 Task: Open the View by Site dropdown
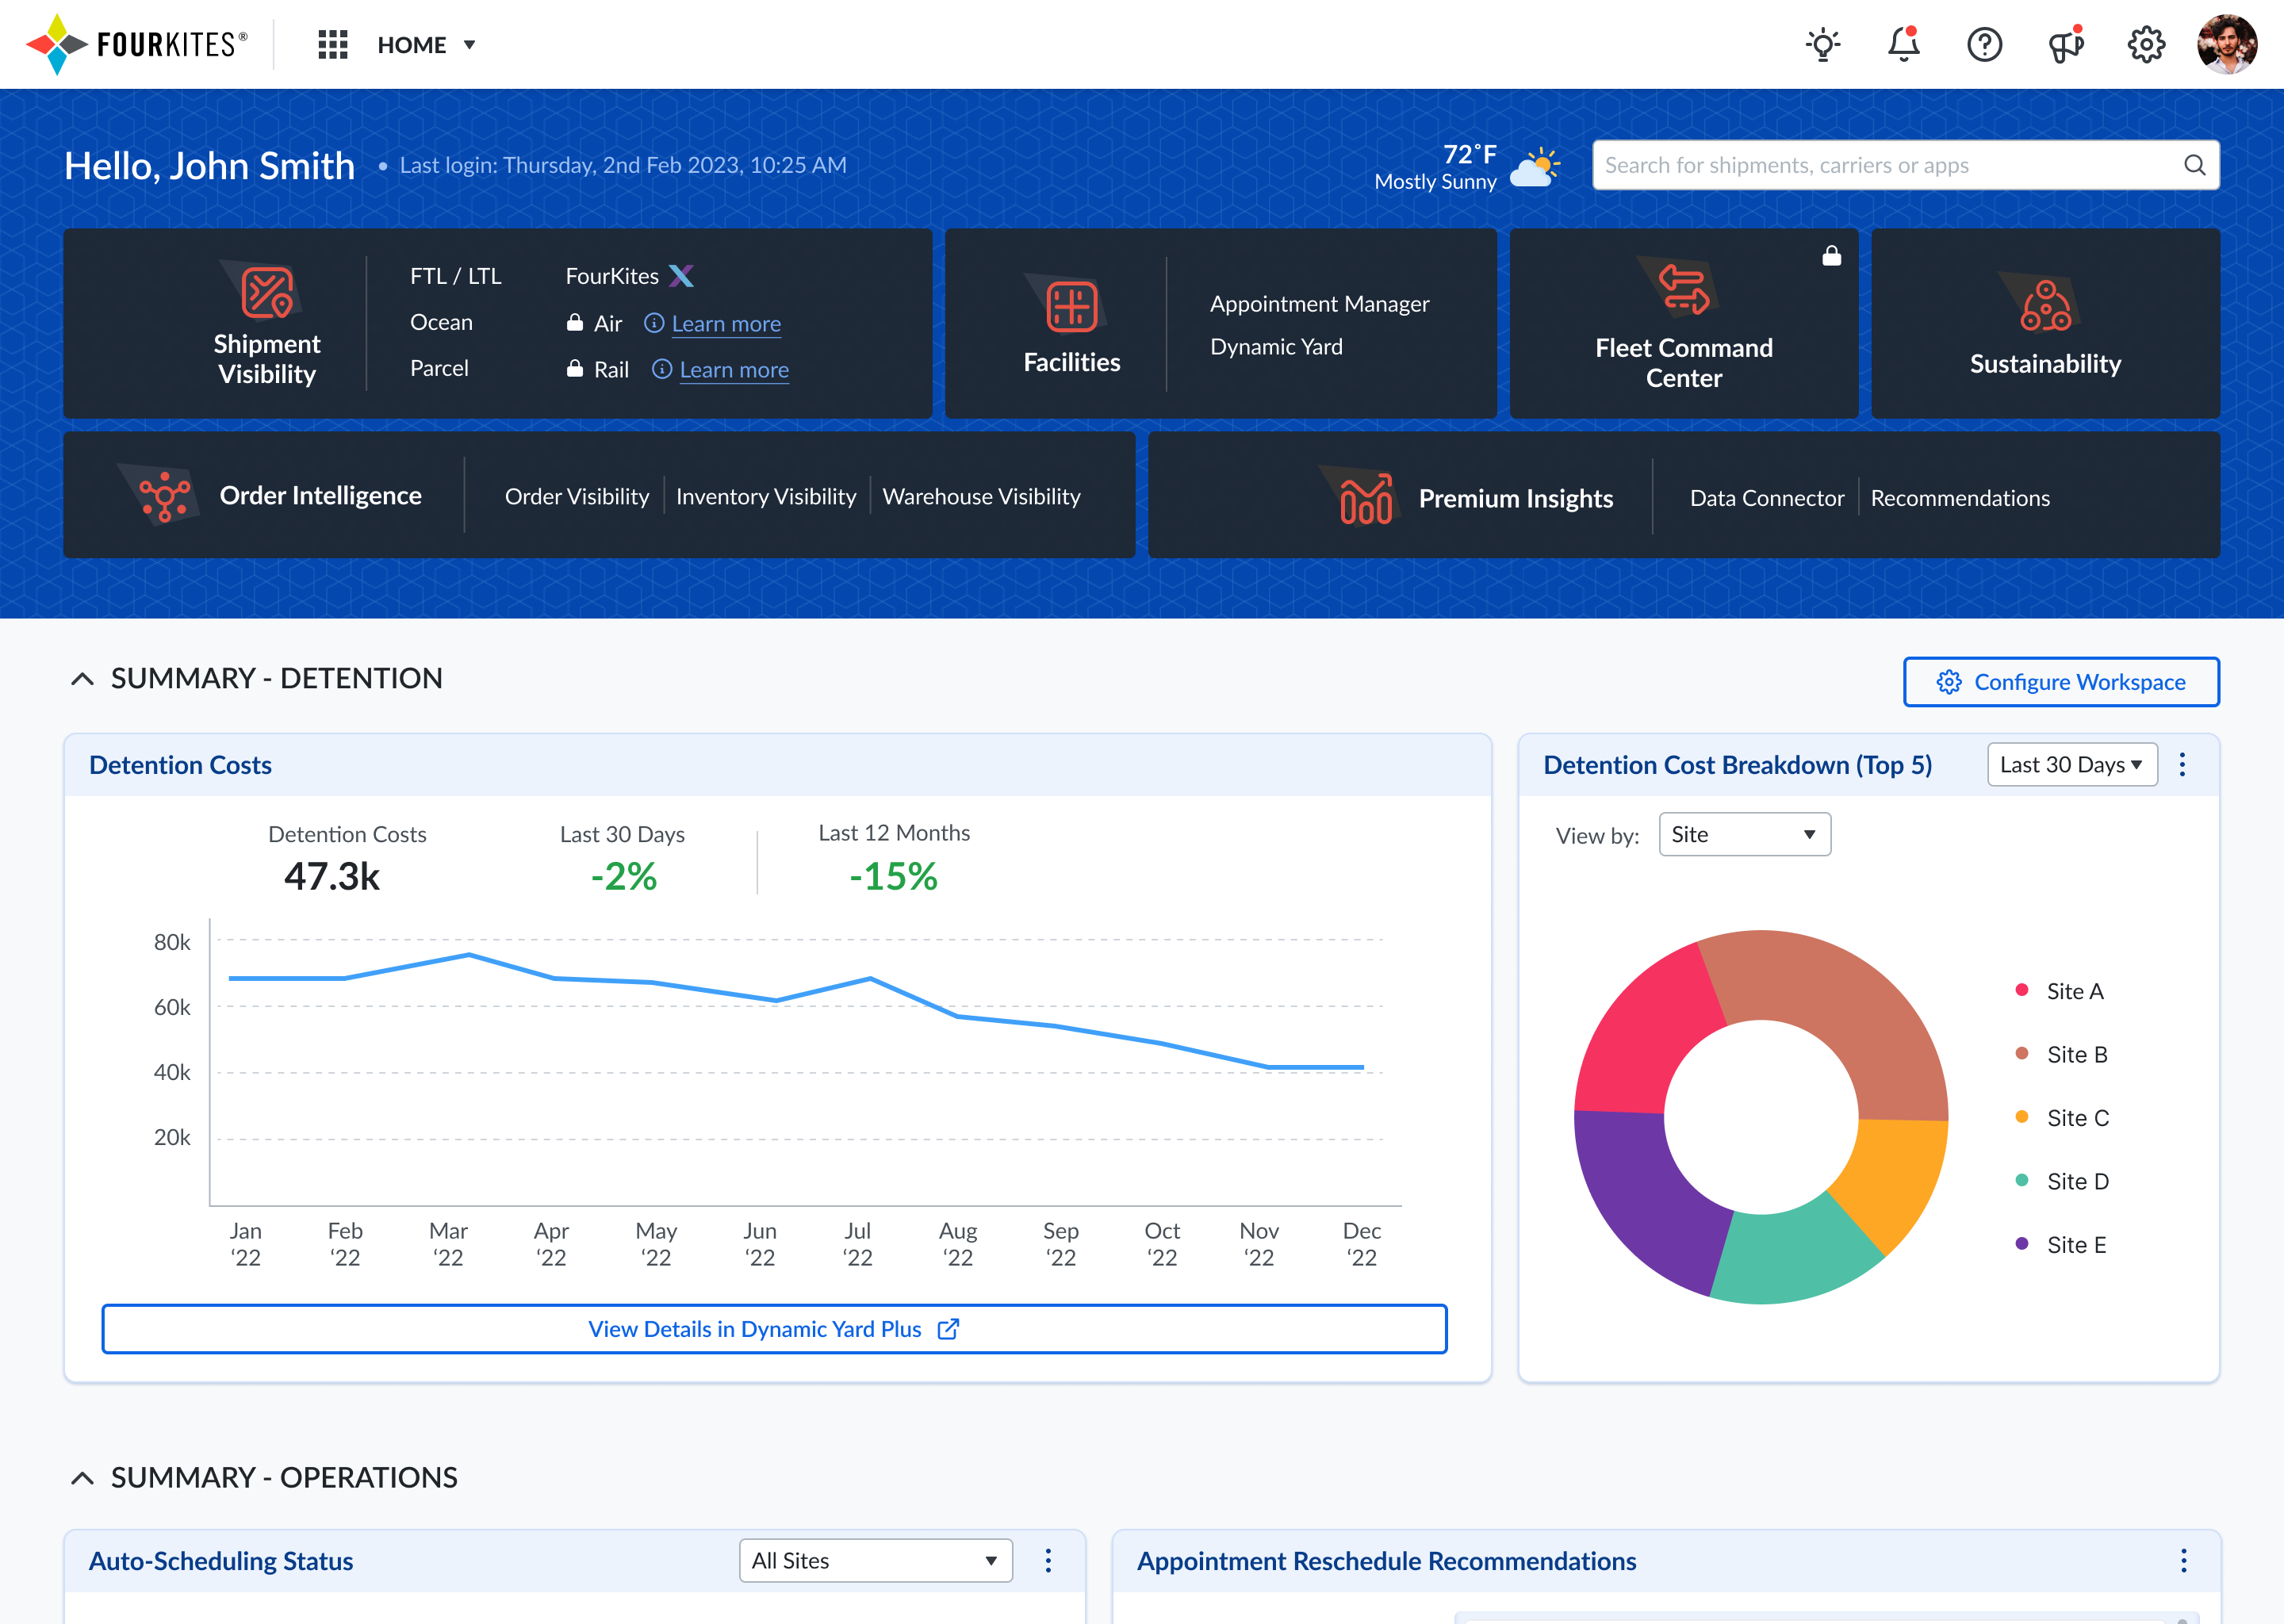pos(1744,835)
